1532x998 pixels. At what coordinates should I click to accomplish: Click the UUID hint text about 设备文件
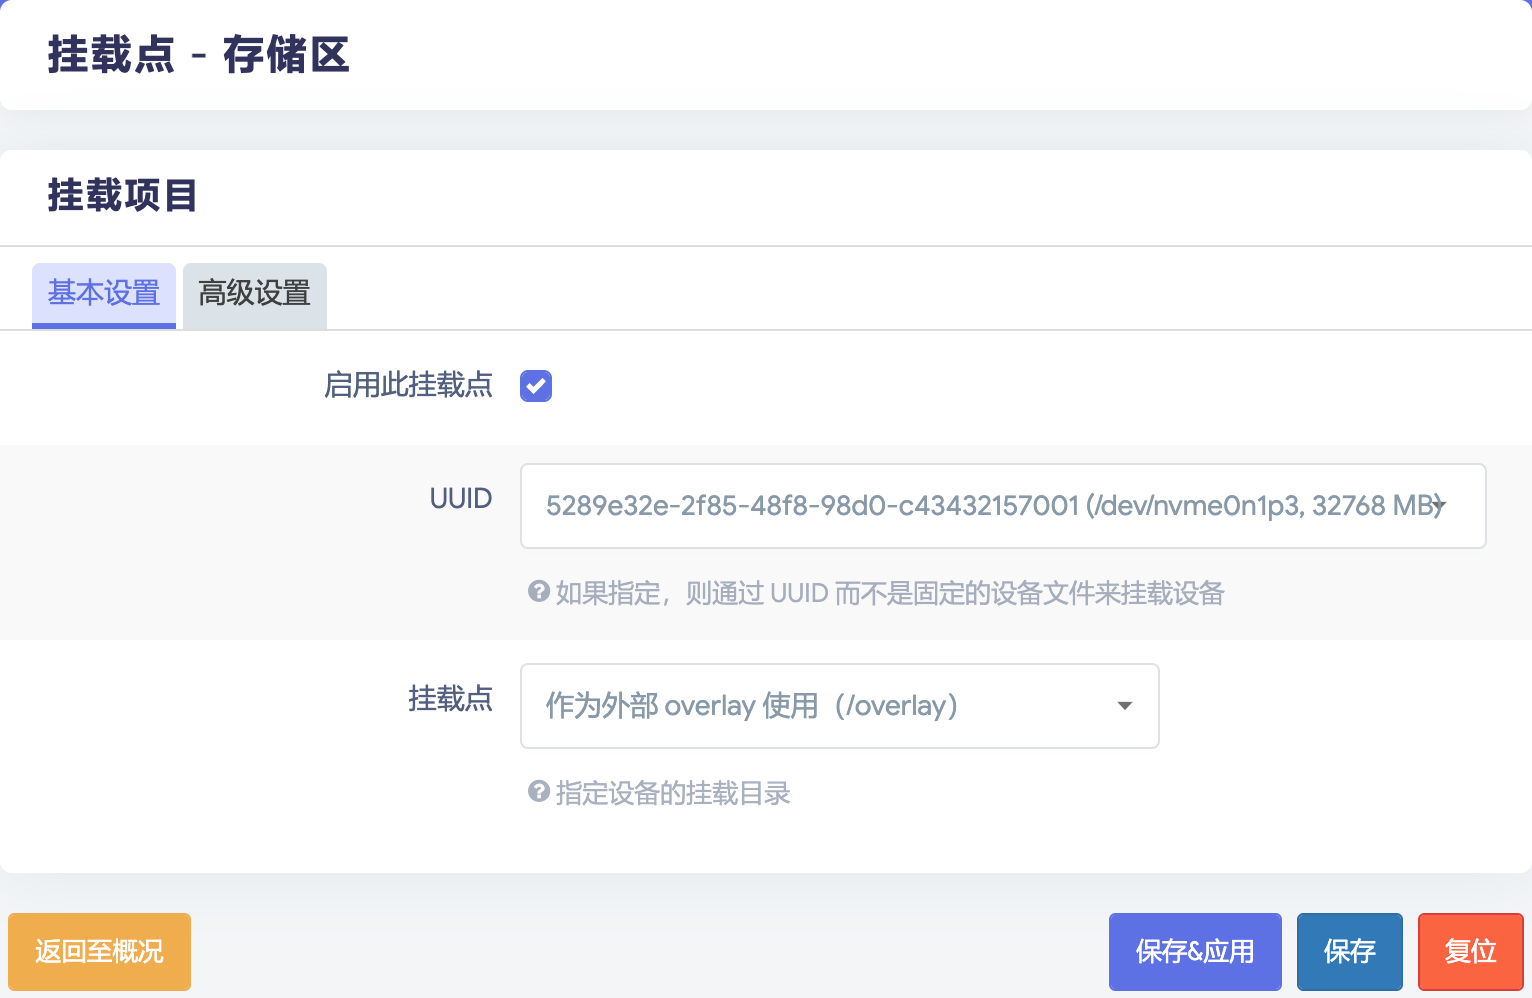tap(890, 594)
